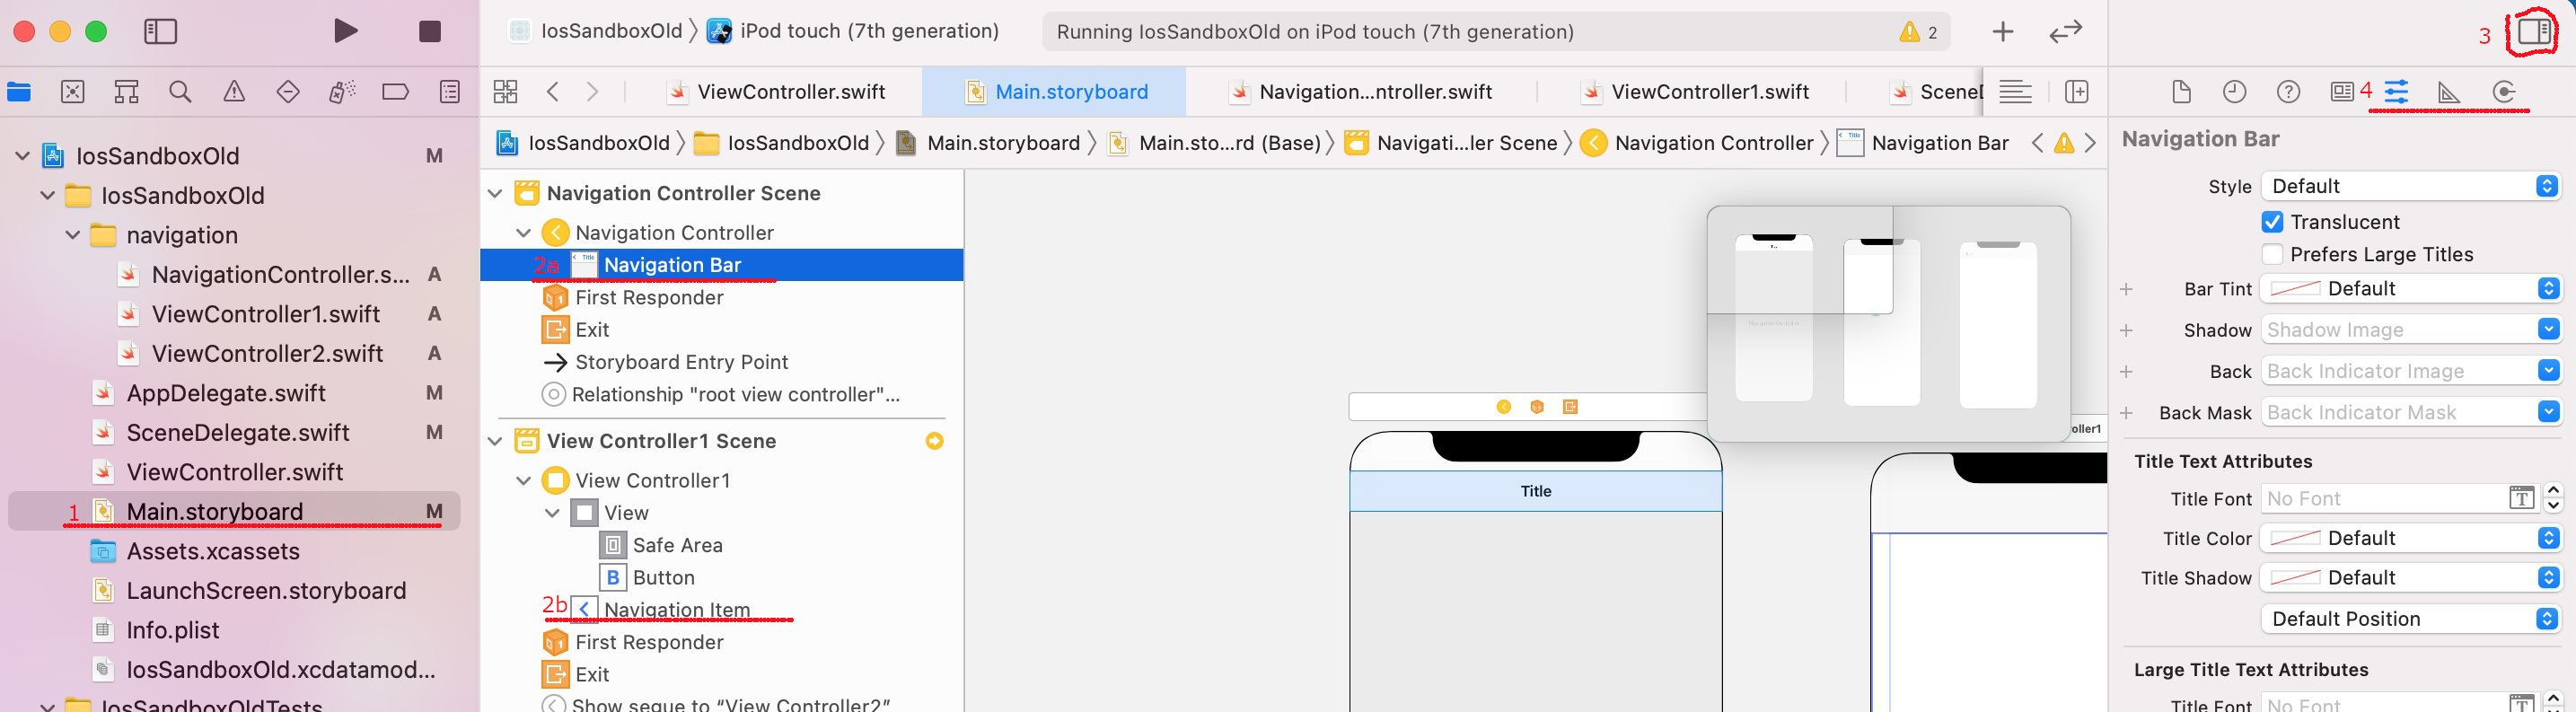Show the History inspector

2235,92
